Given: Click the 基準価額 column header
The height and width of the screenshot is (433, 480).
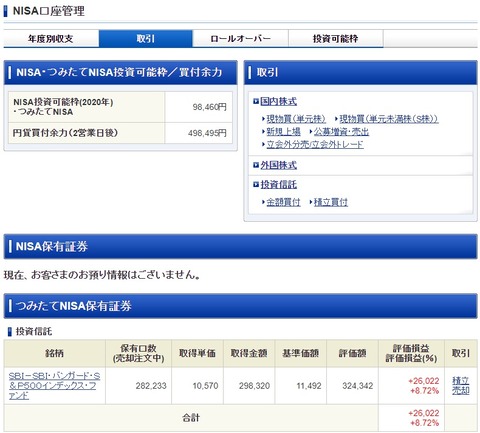Looking at the screenshot, I should 301,353.
